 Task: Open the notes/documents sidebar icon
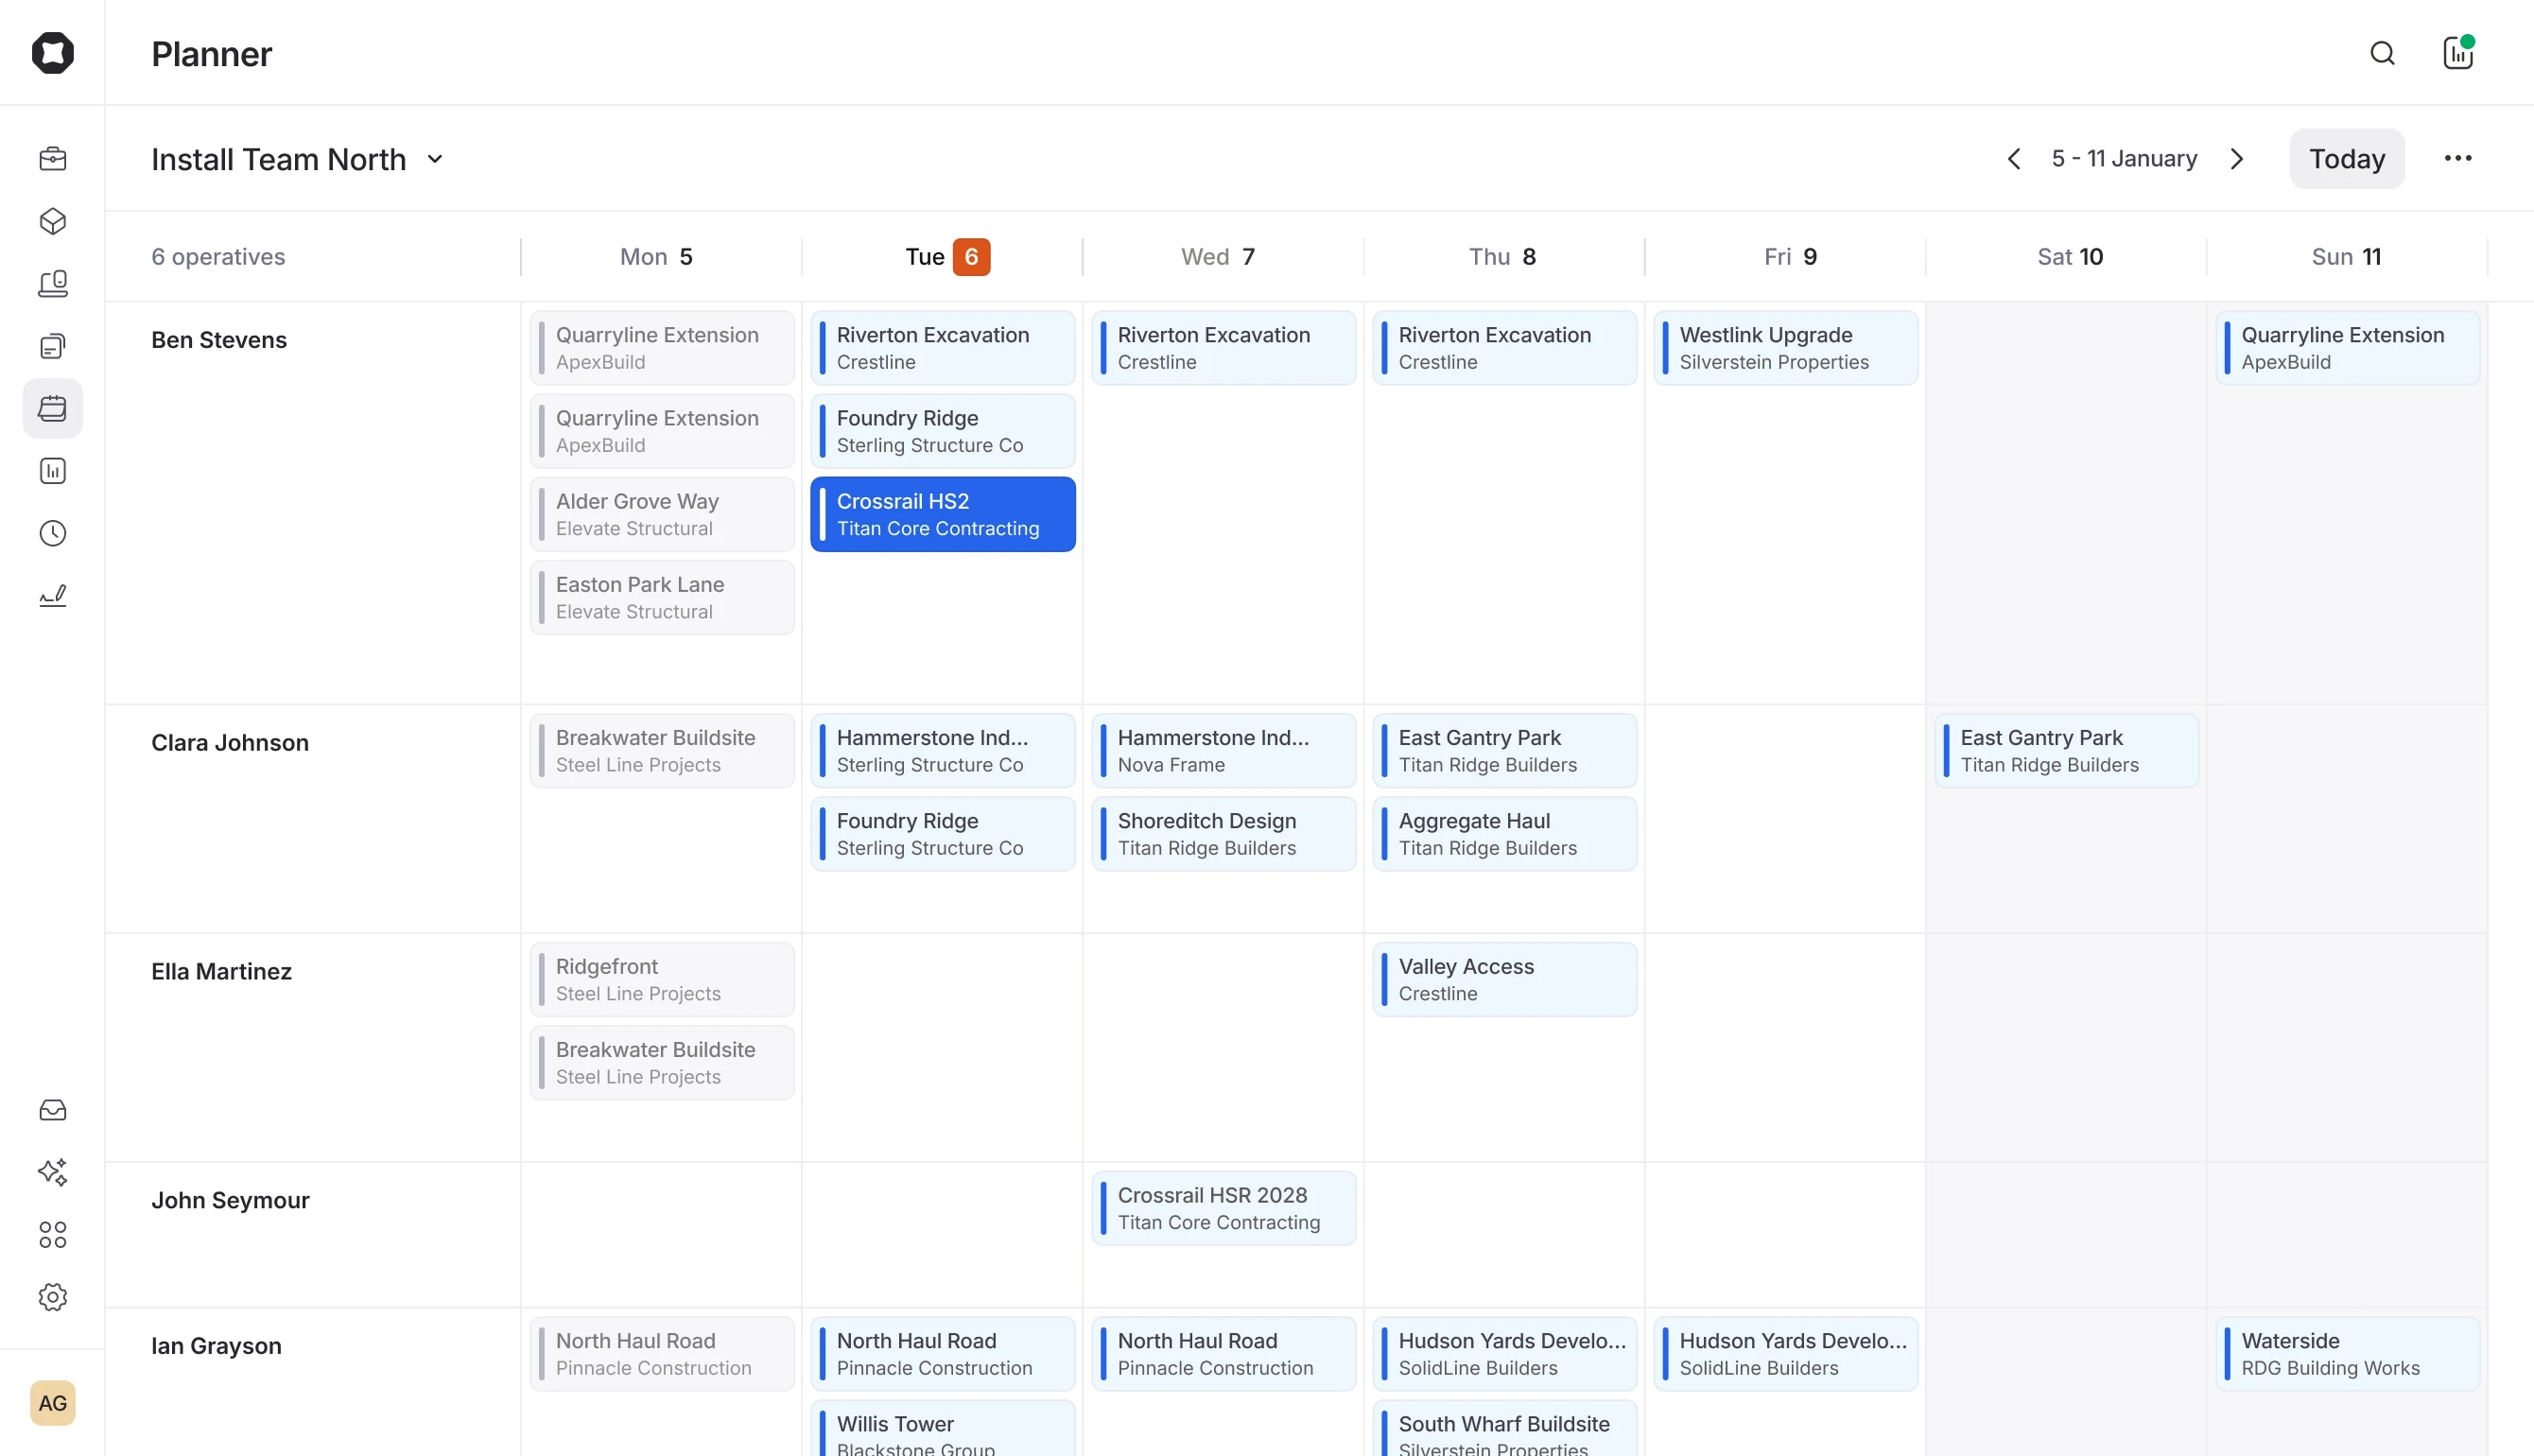[x=52, y=345]
